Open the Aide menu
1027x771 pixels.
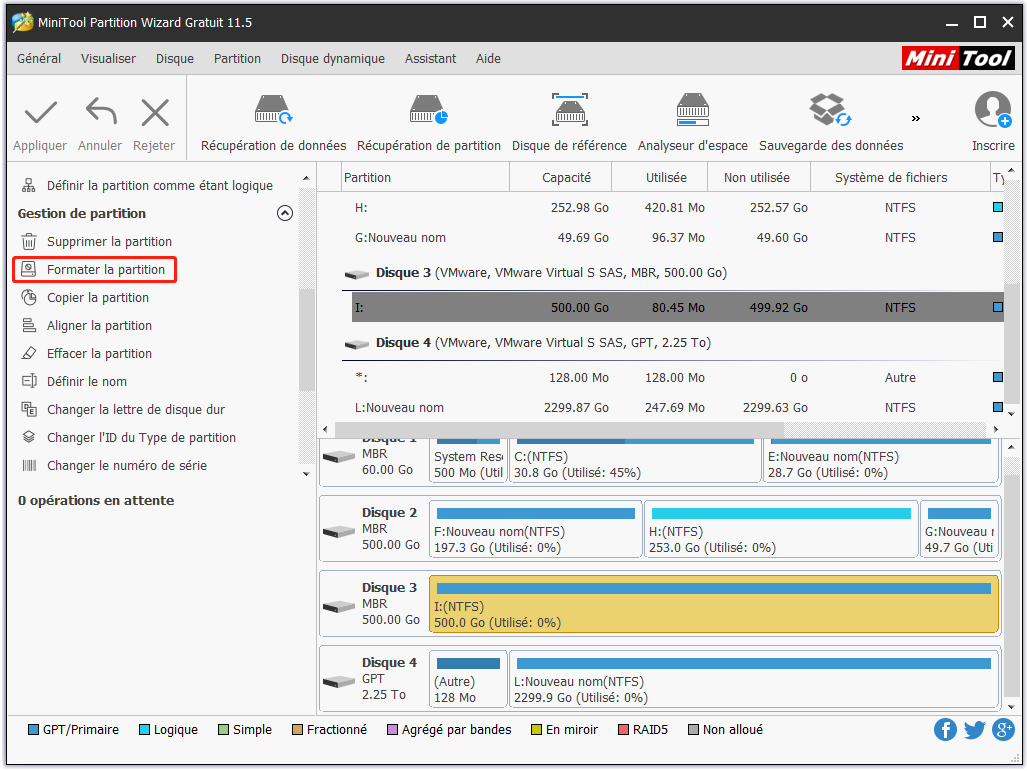point(488,58)
